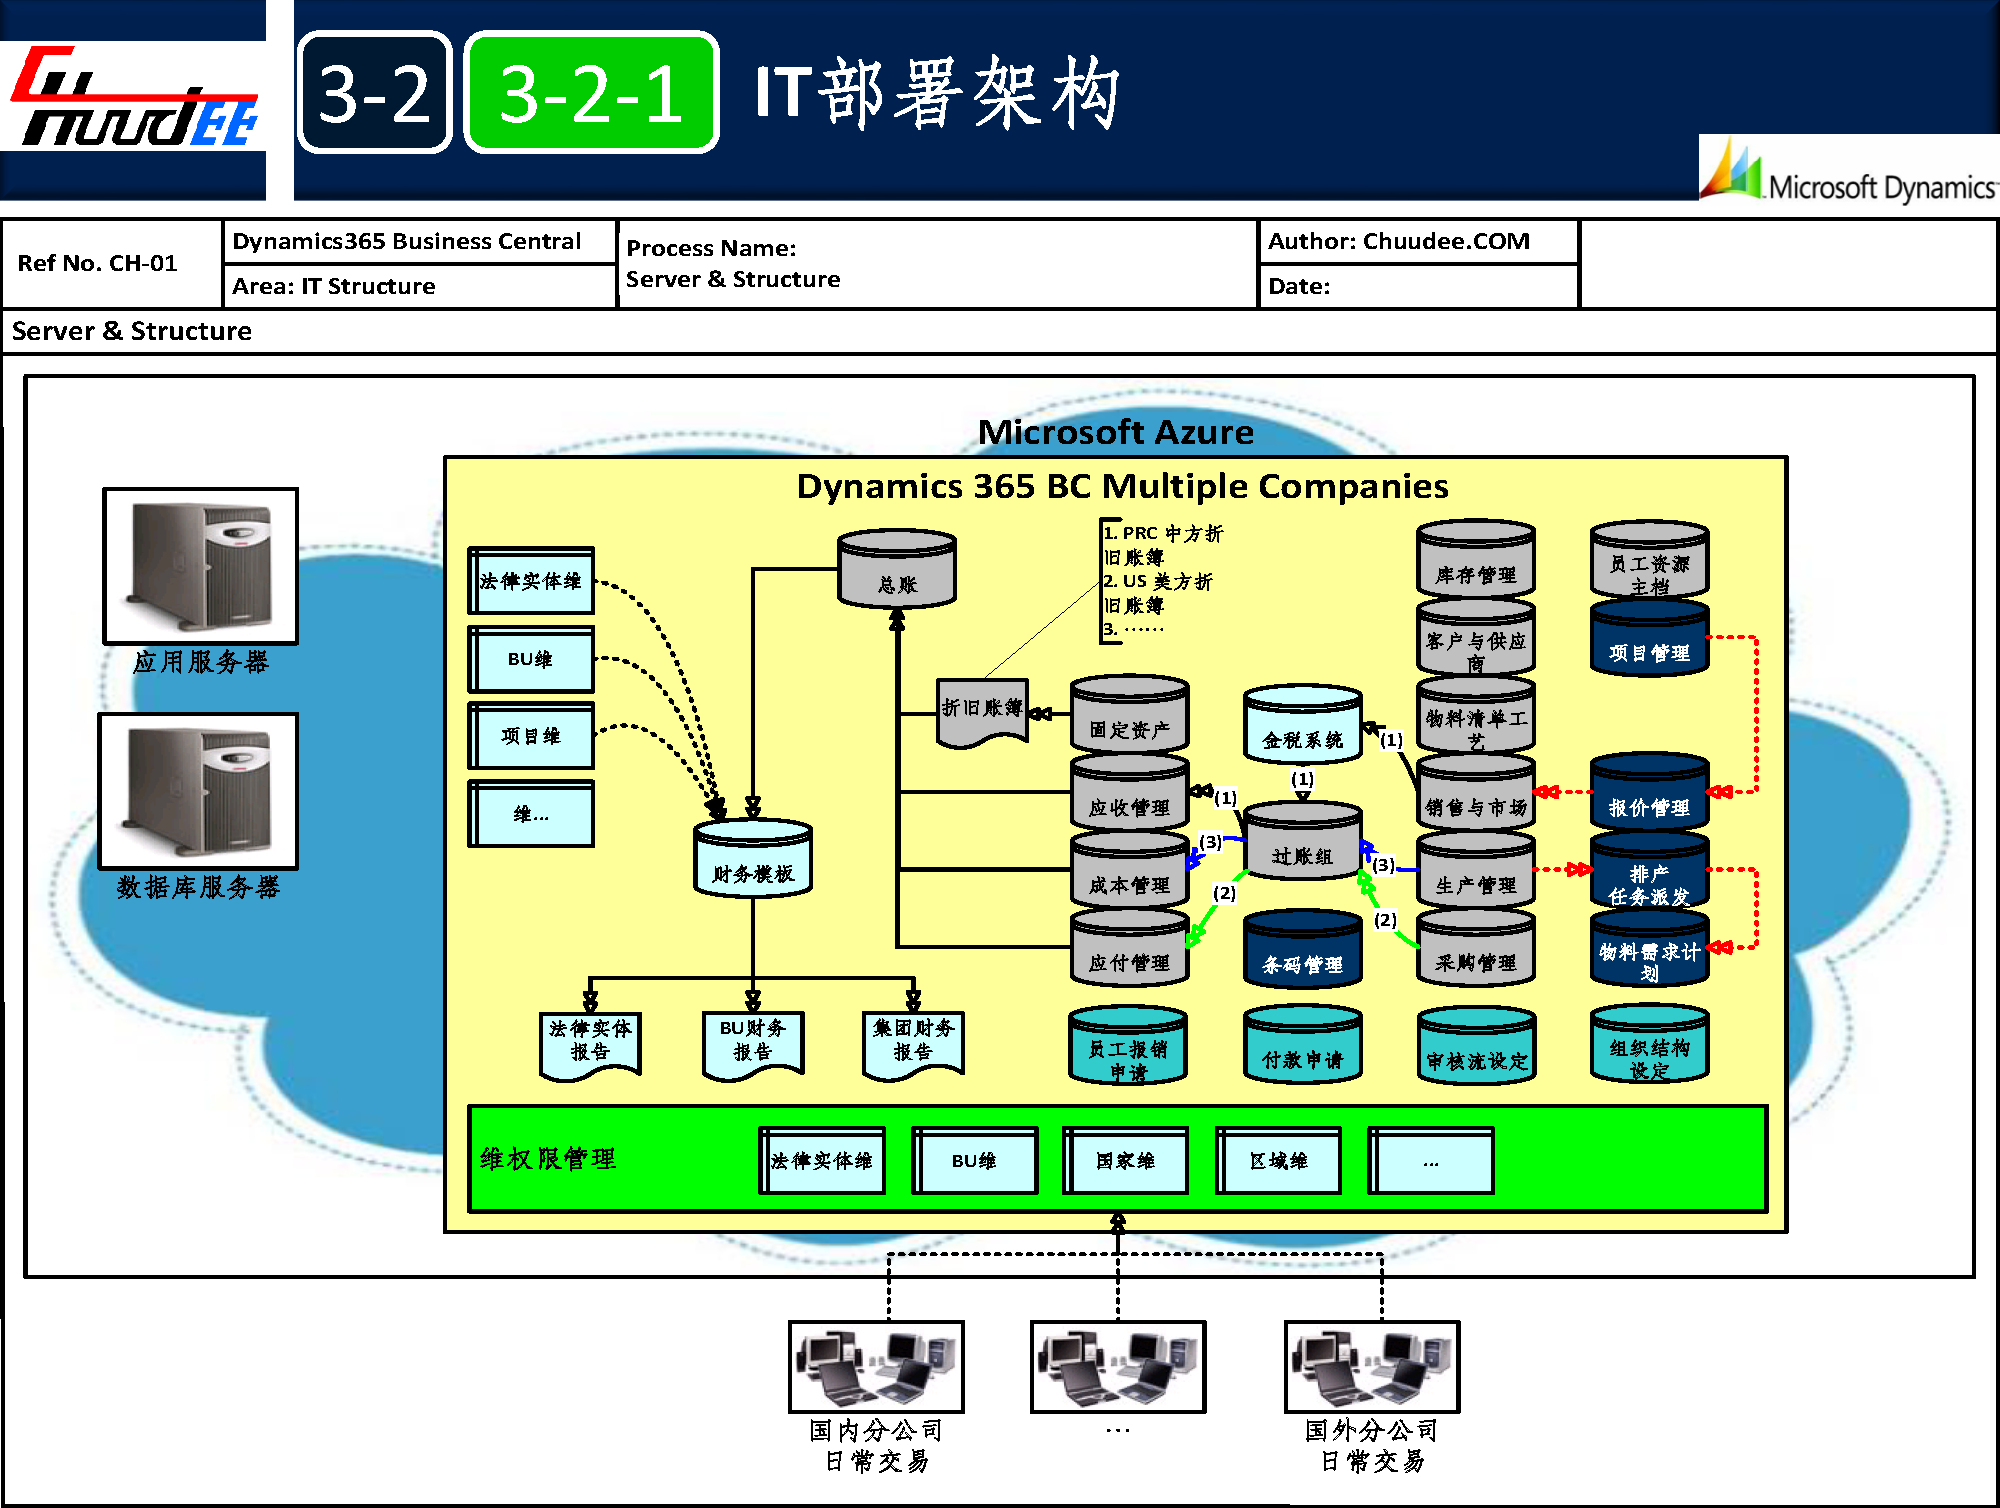This screenshot has height=1508, width=2000.
Task: Click the 应用服务器 server icon
Action: point(201,566)
